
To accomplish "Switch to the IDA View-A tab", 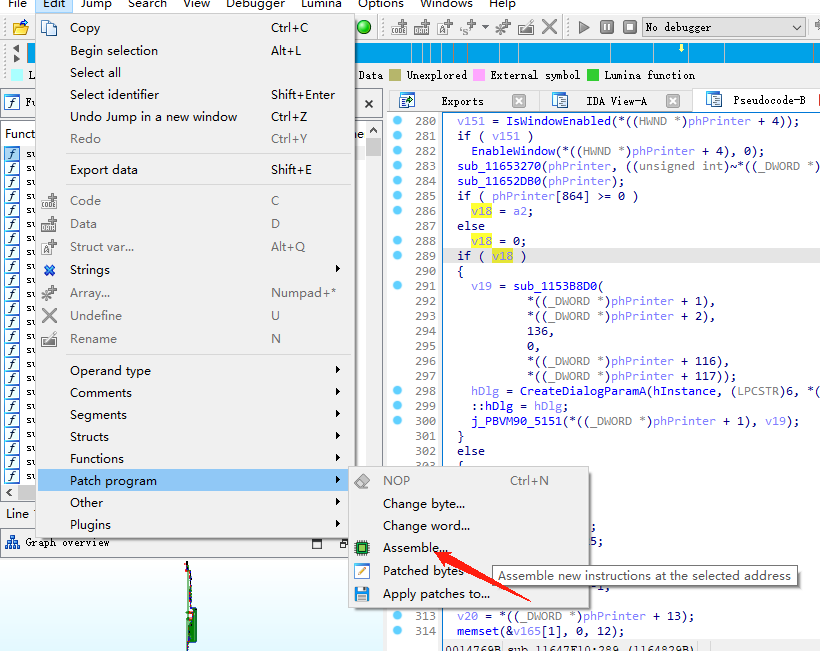I will [x=615, y=101].
